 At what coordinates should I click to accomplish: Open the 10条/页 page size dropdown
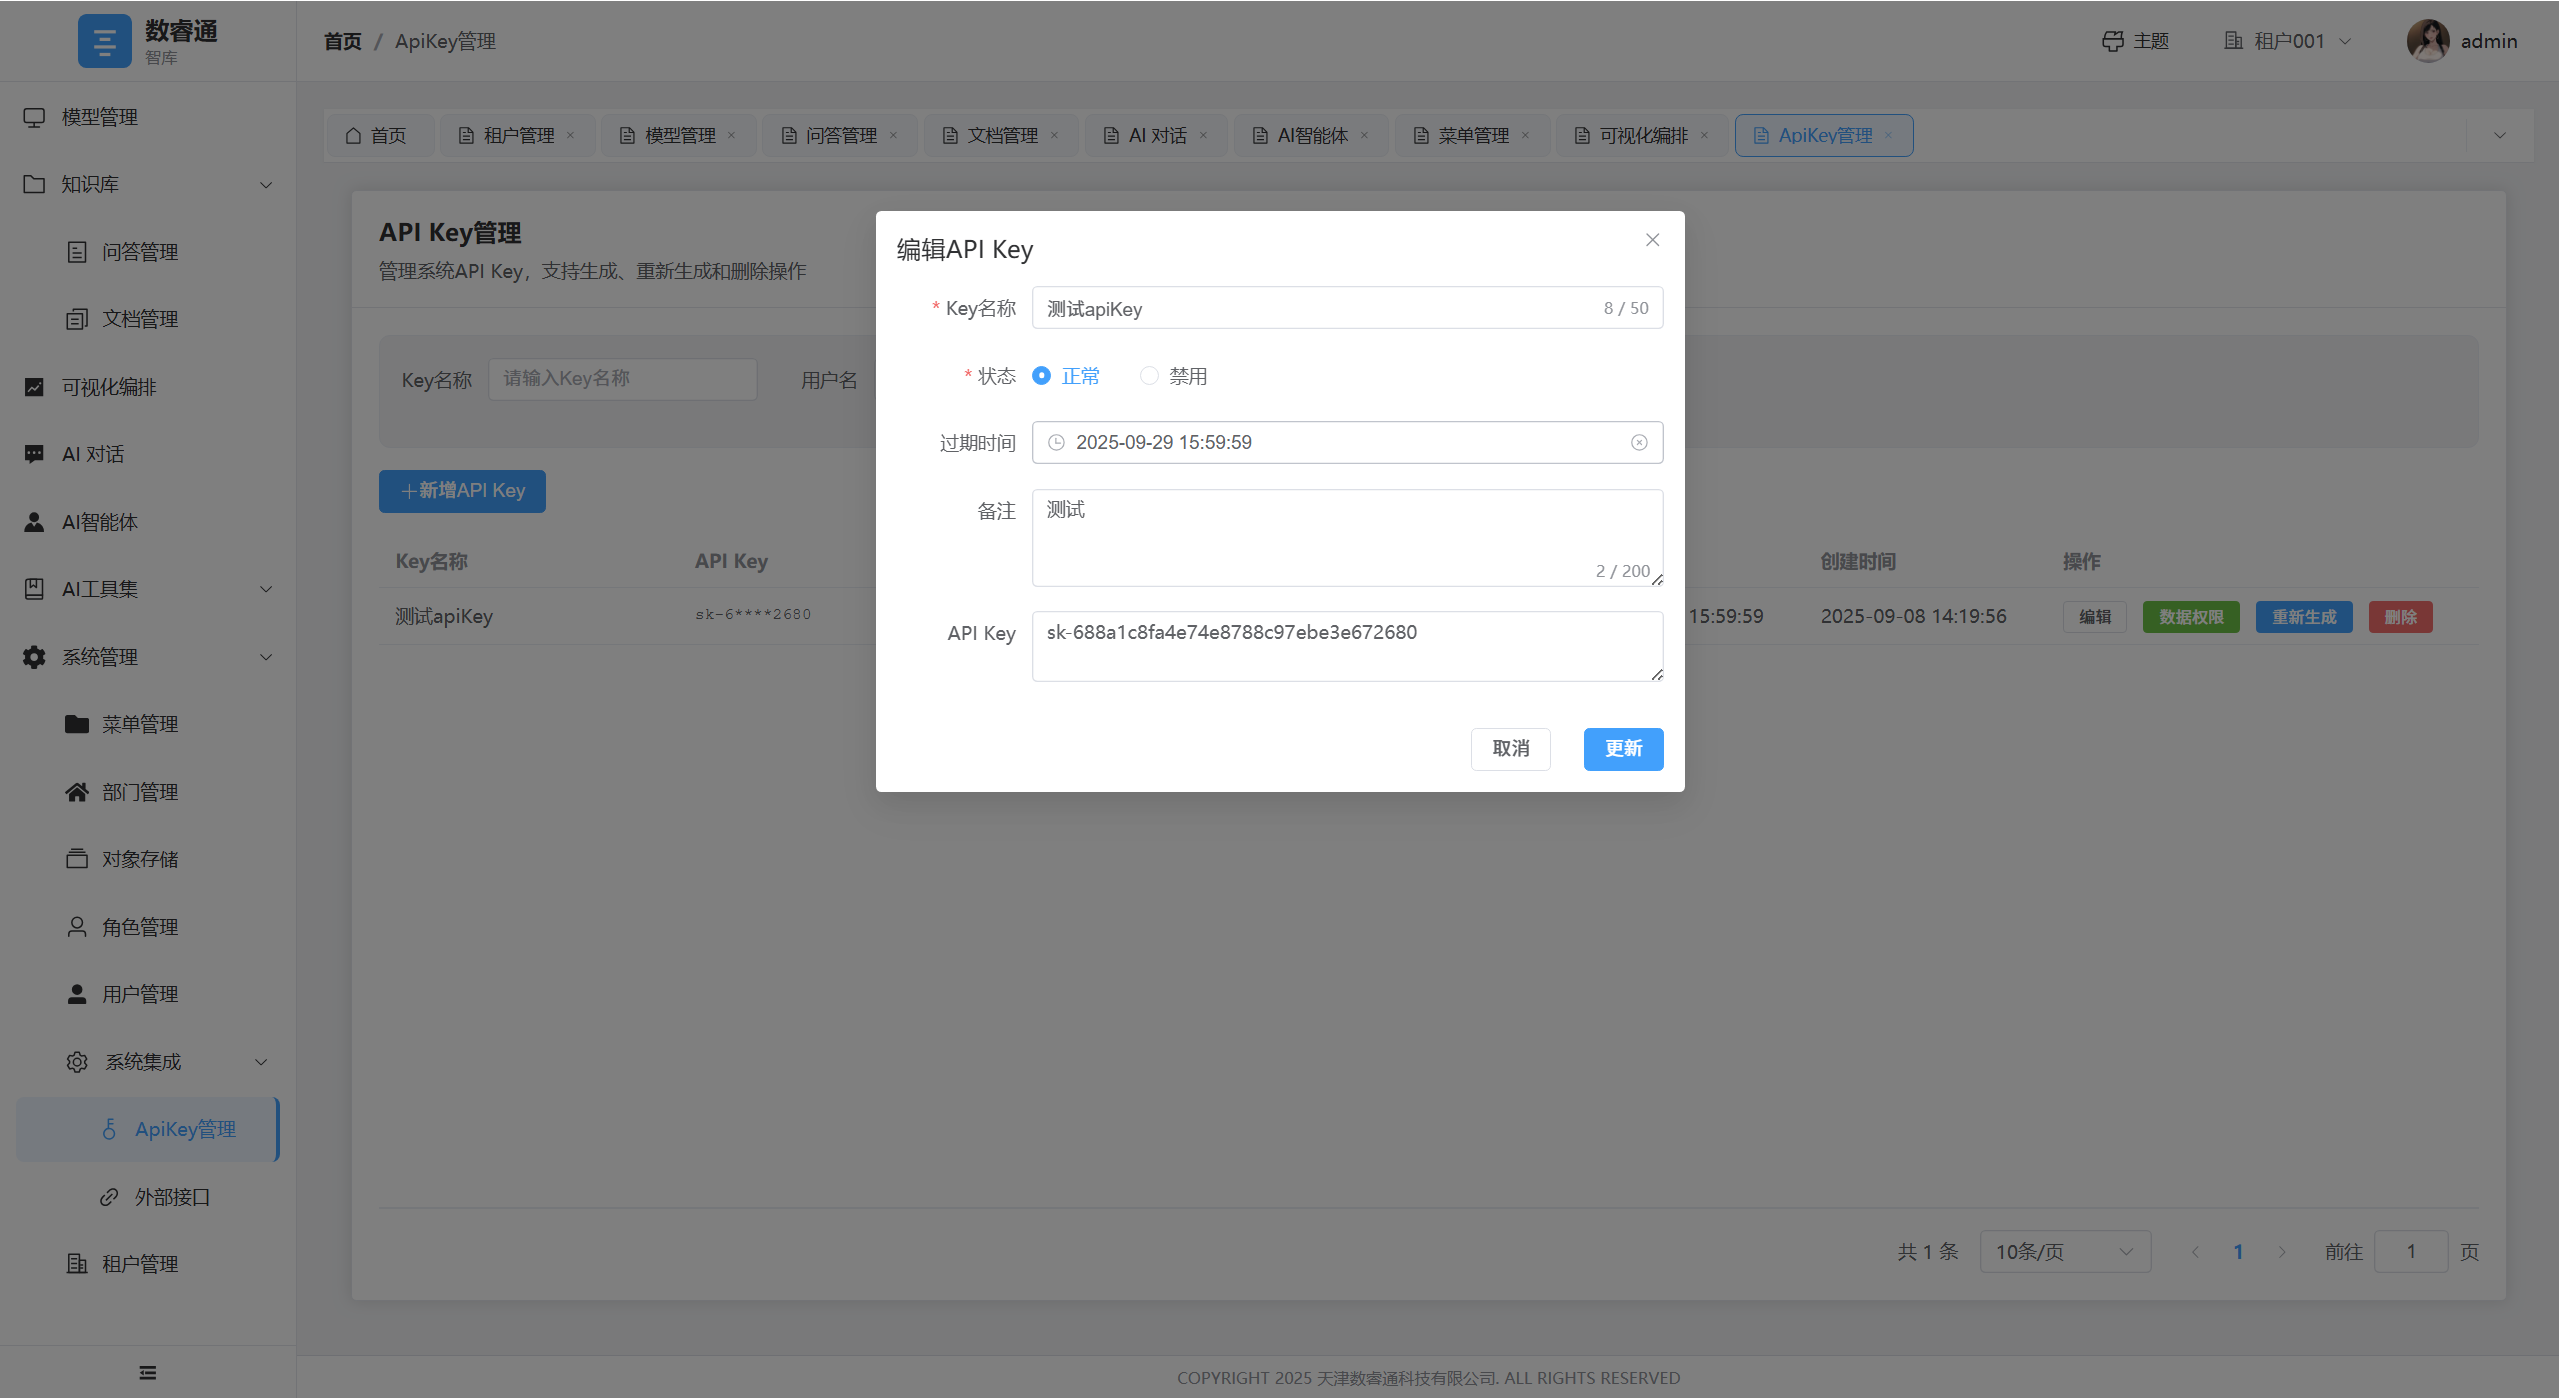click(x=2064, y=1251)
